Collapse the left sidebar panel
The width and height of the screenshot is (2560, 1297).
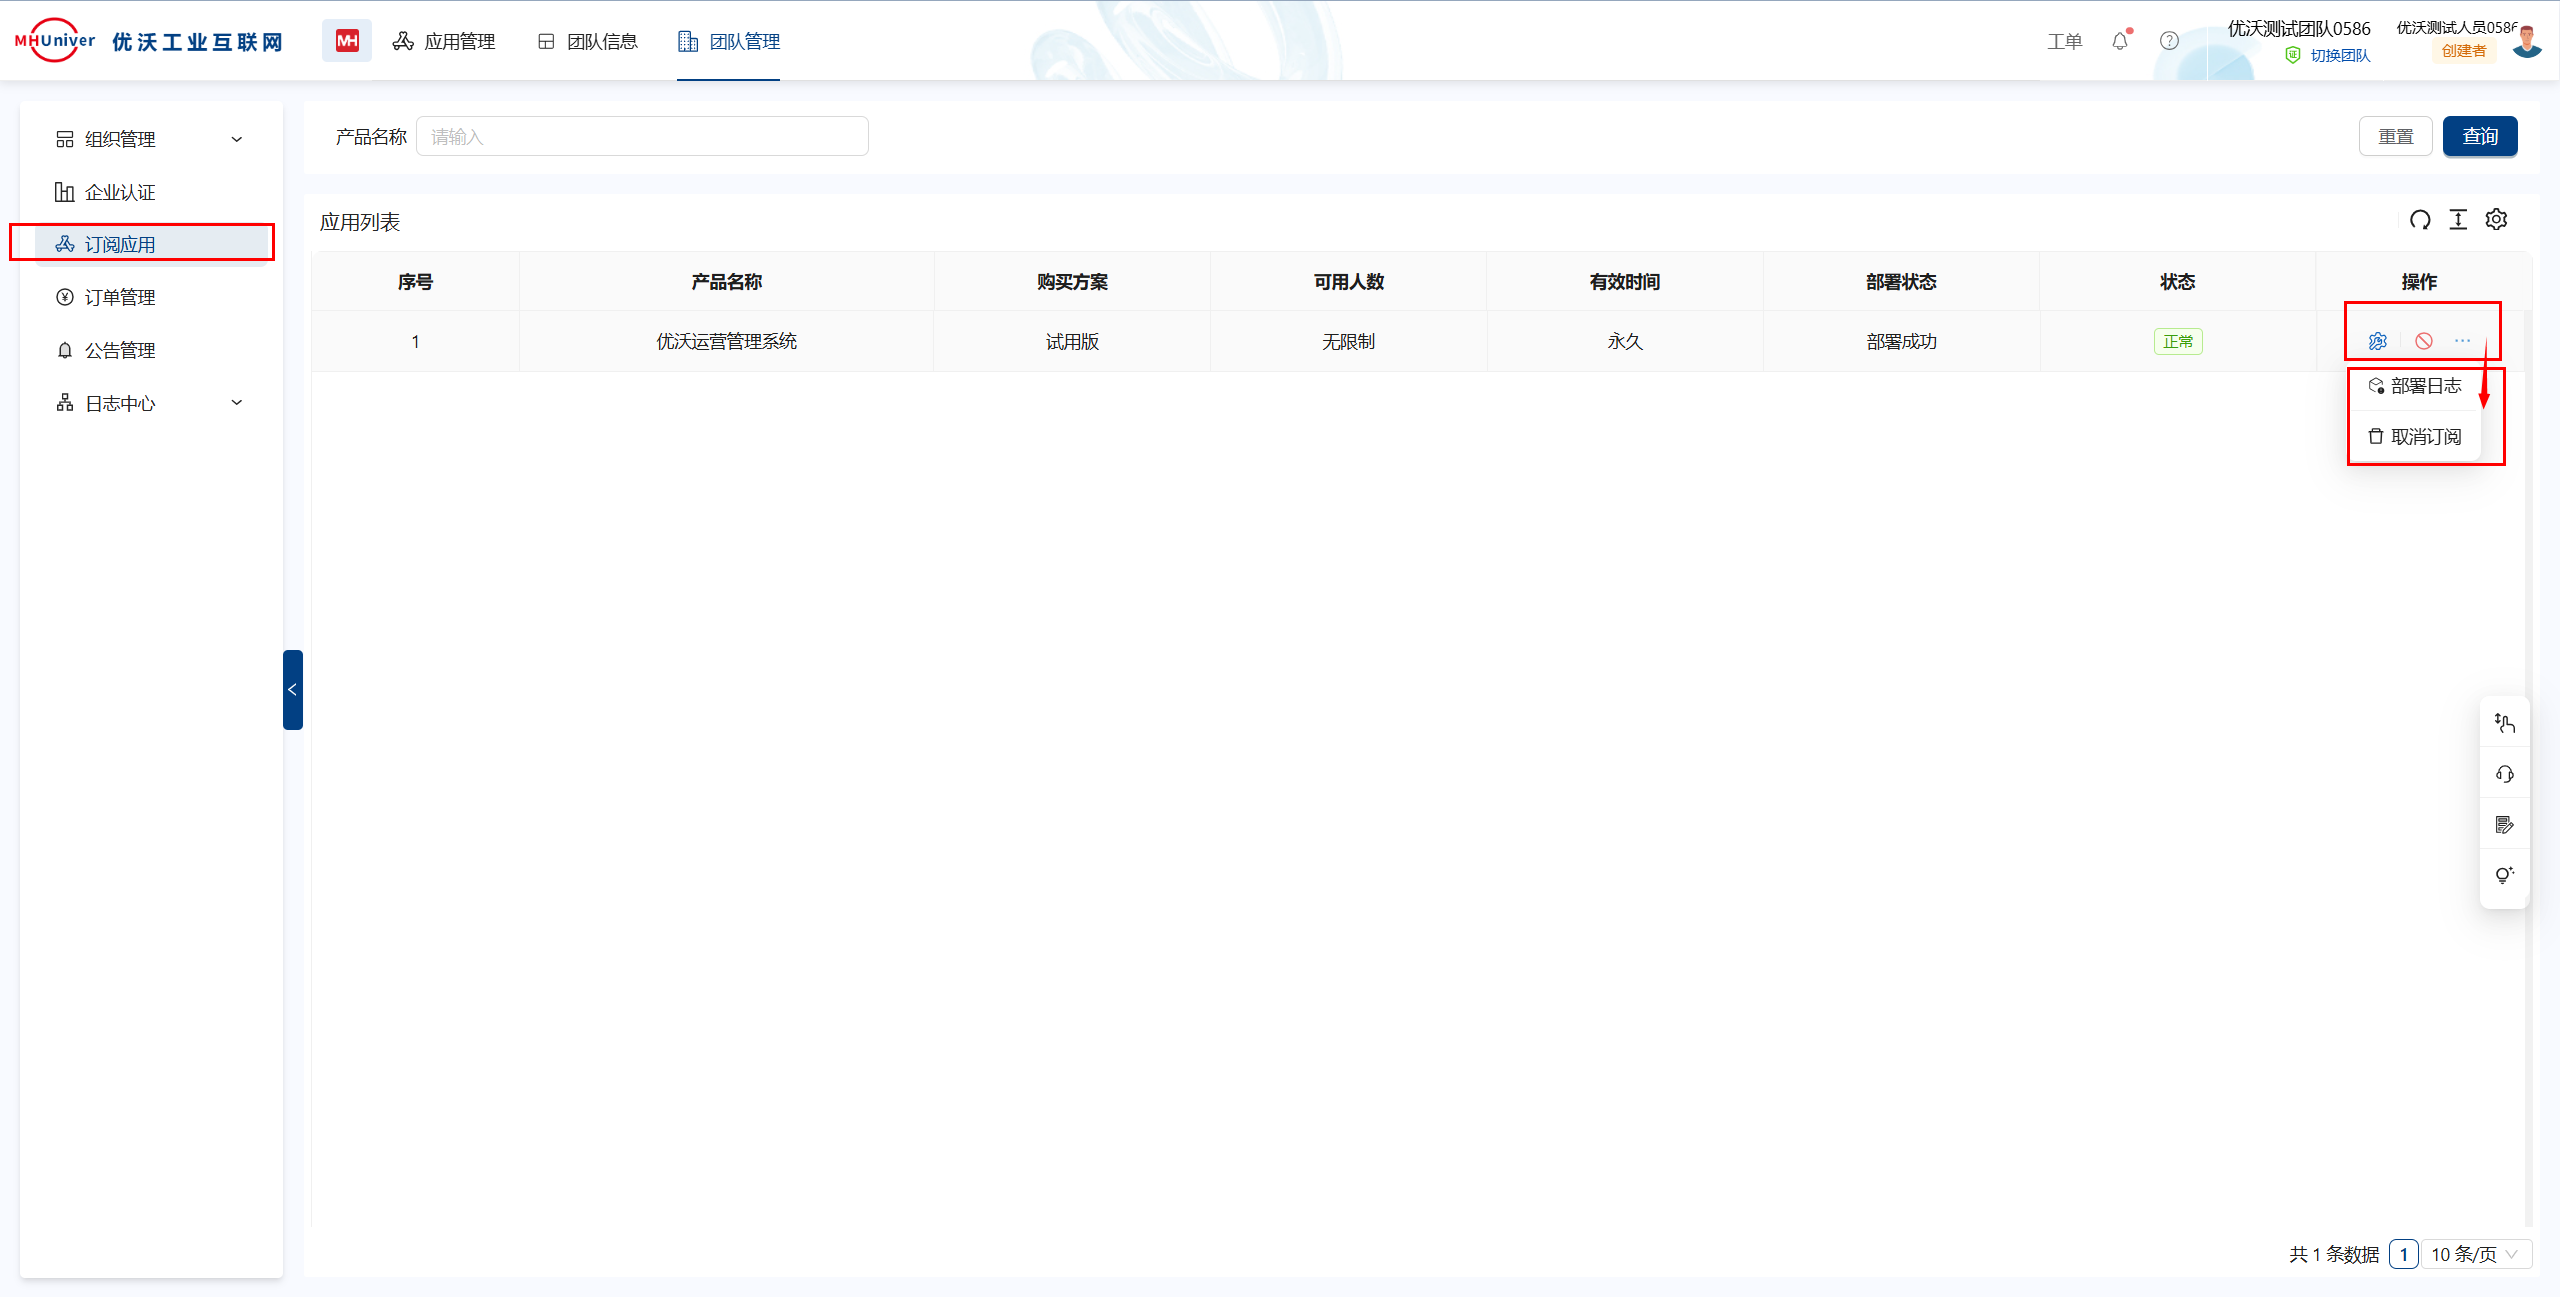coord(292,690)
